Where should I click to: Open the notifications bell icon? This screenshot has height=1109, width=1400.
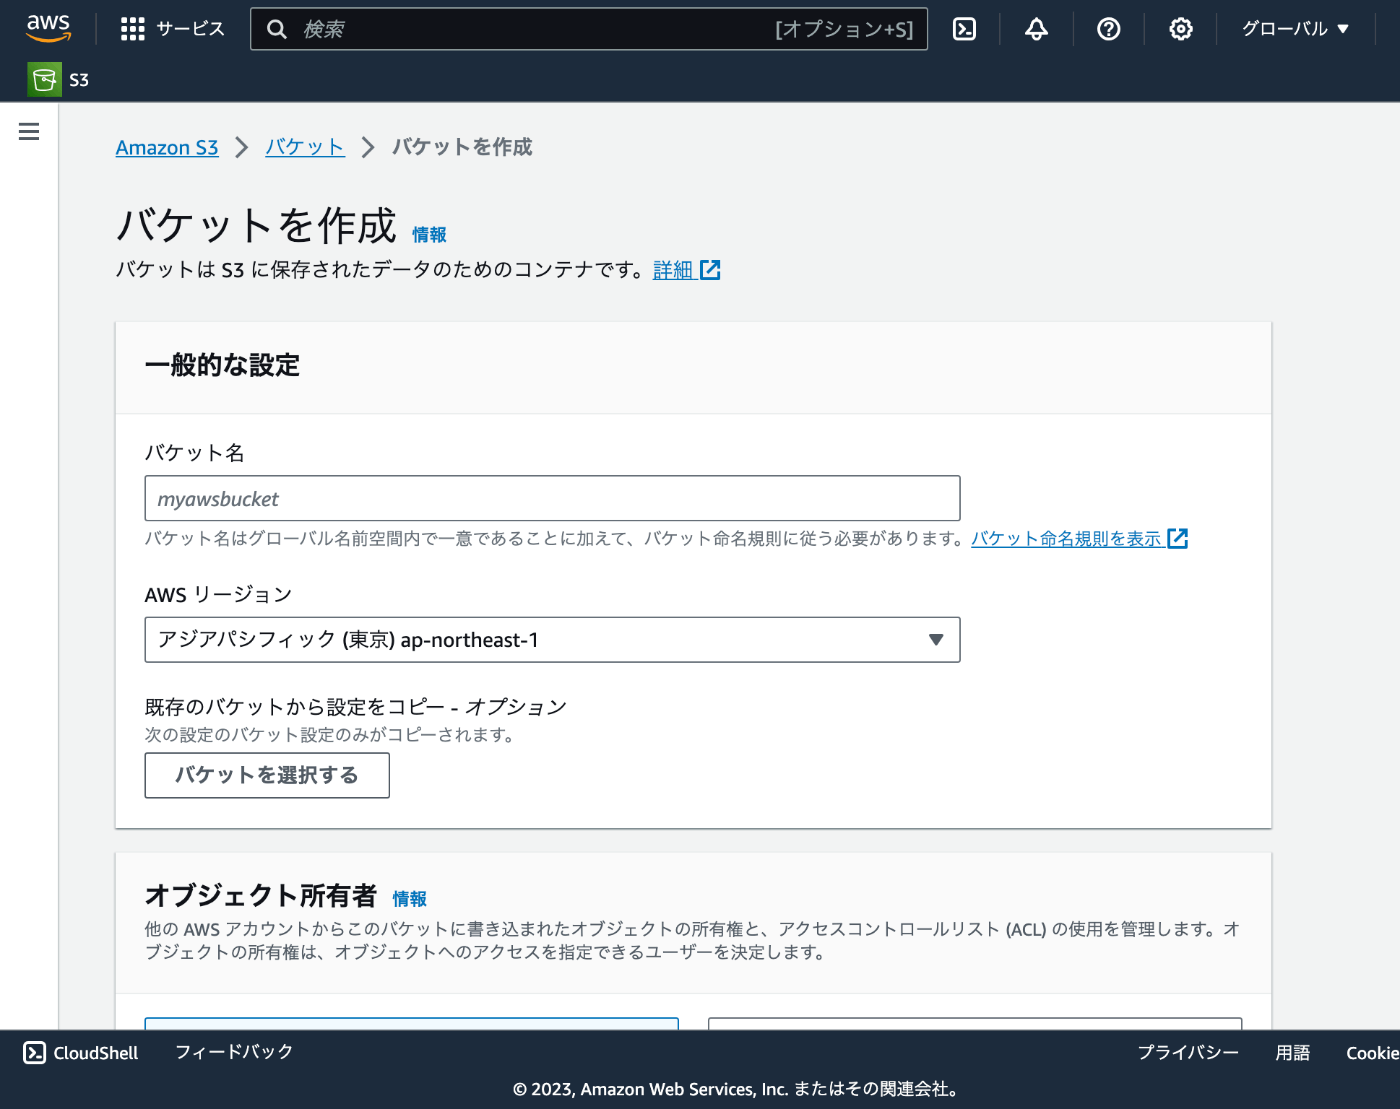[1036, 29]
